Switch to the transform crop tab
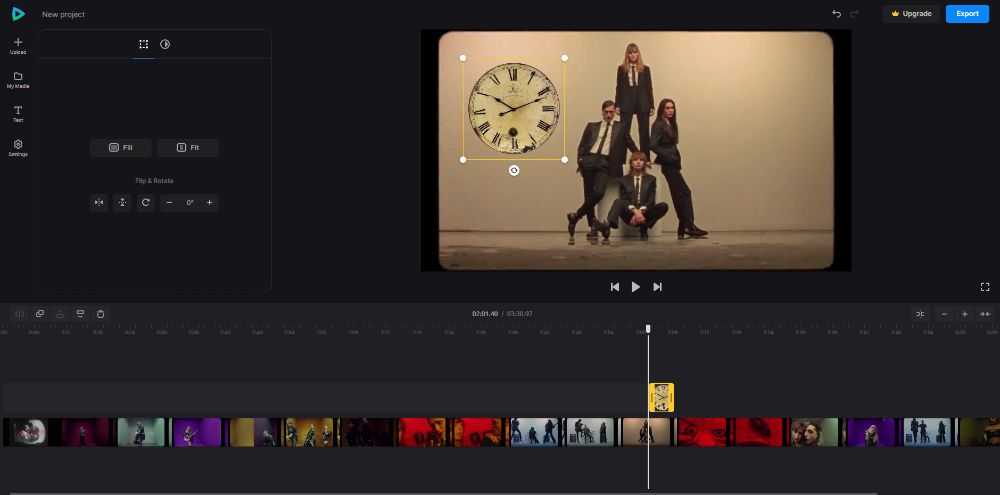Screen dimensions: 1000x495 tap(144, 44)
